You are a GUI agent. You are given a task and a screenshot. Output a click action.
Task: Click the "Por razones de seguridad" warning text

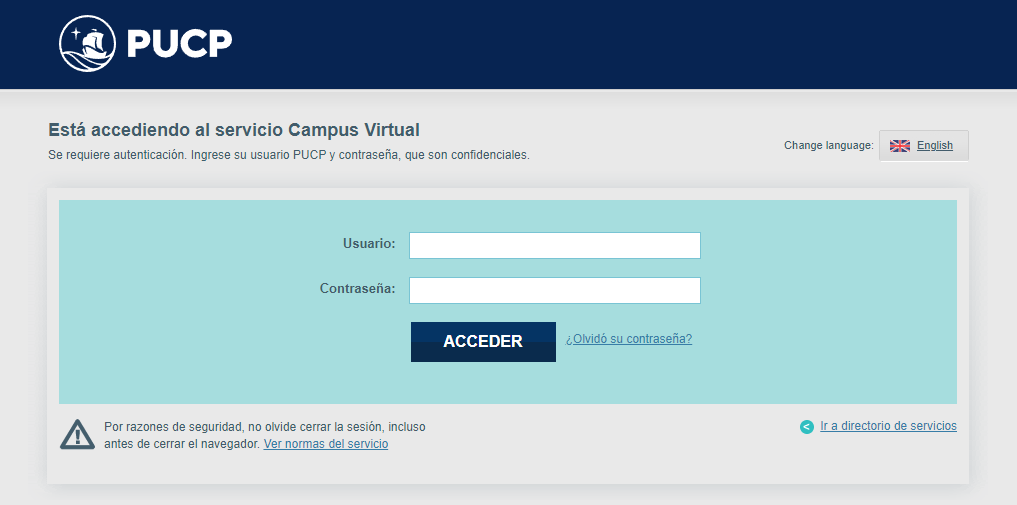(x=264, y=427)
